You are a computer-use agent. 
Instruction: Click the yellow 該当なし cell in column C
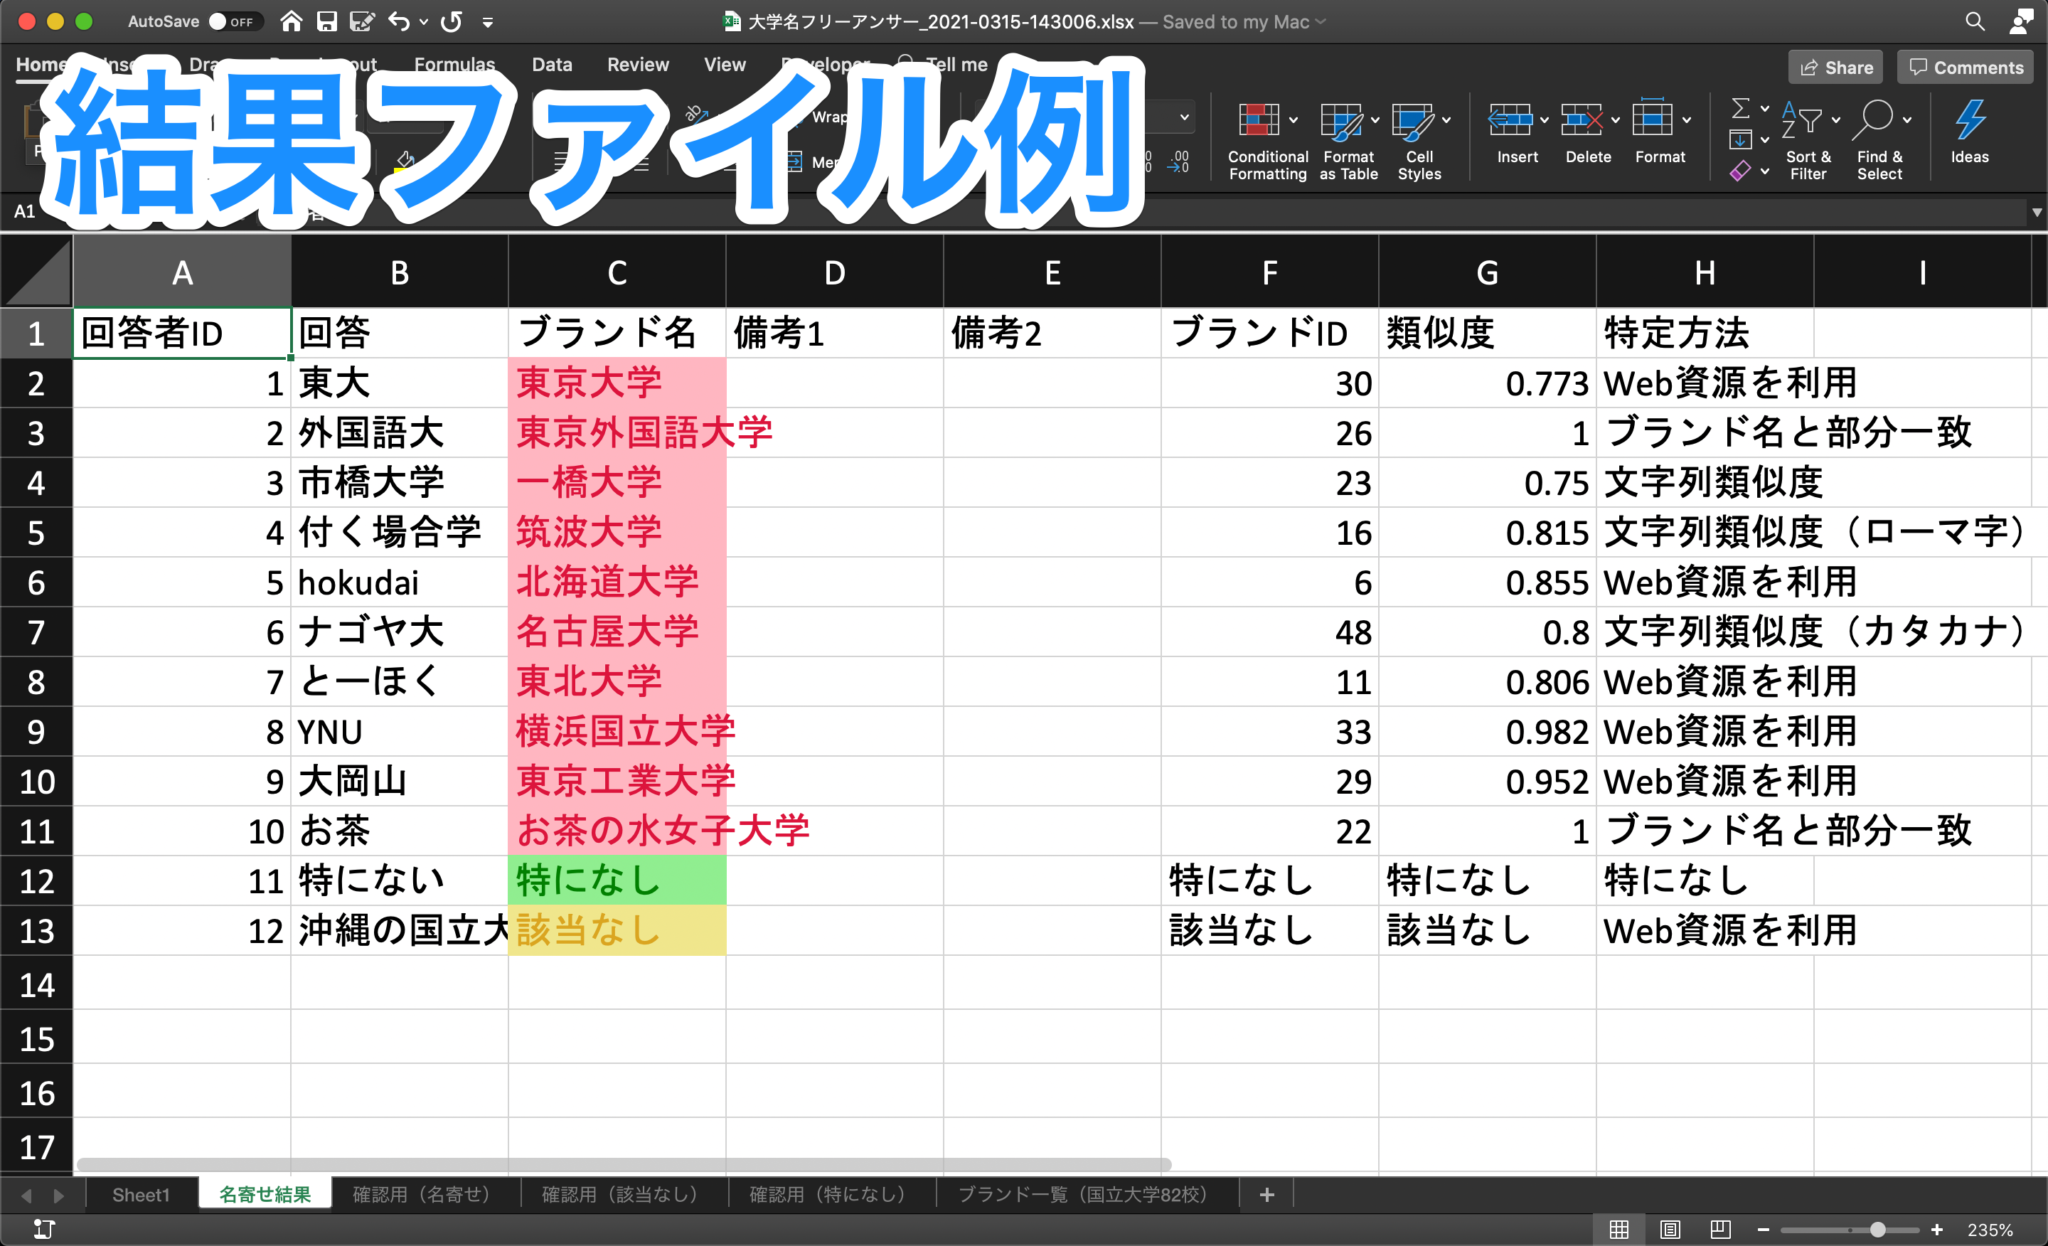point(617,931)
